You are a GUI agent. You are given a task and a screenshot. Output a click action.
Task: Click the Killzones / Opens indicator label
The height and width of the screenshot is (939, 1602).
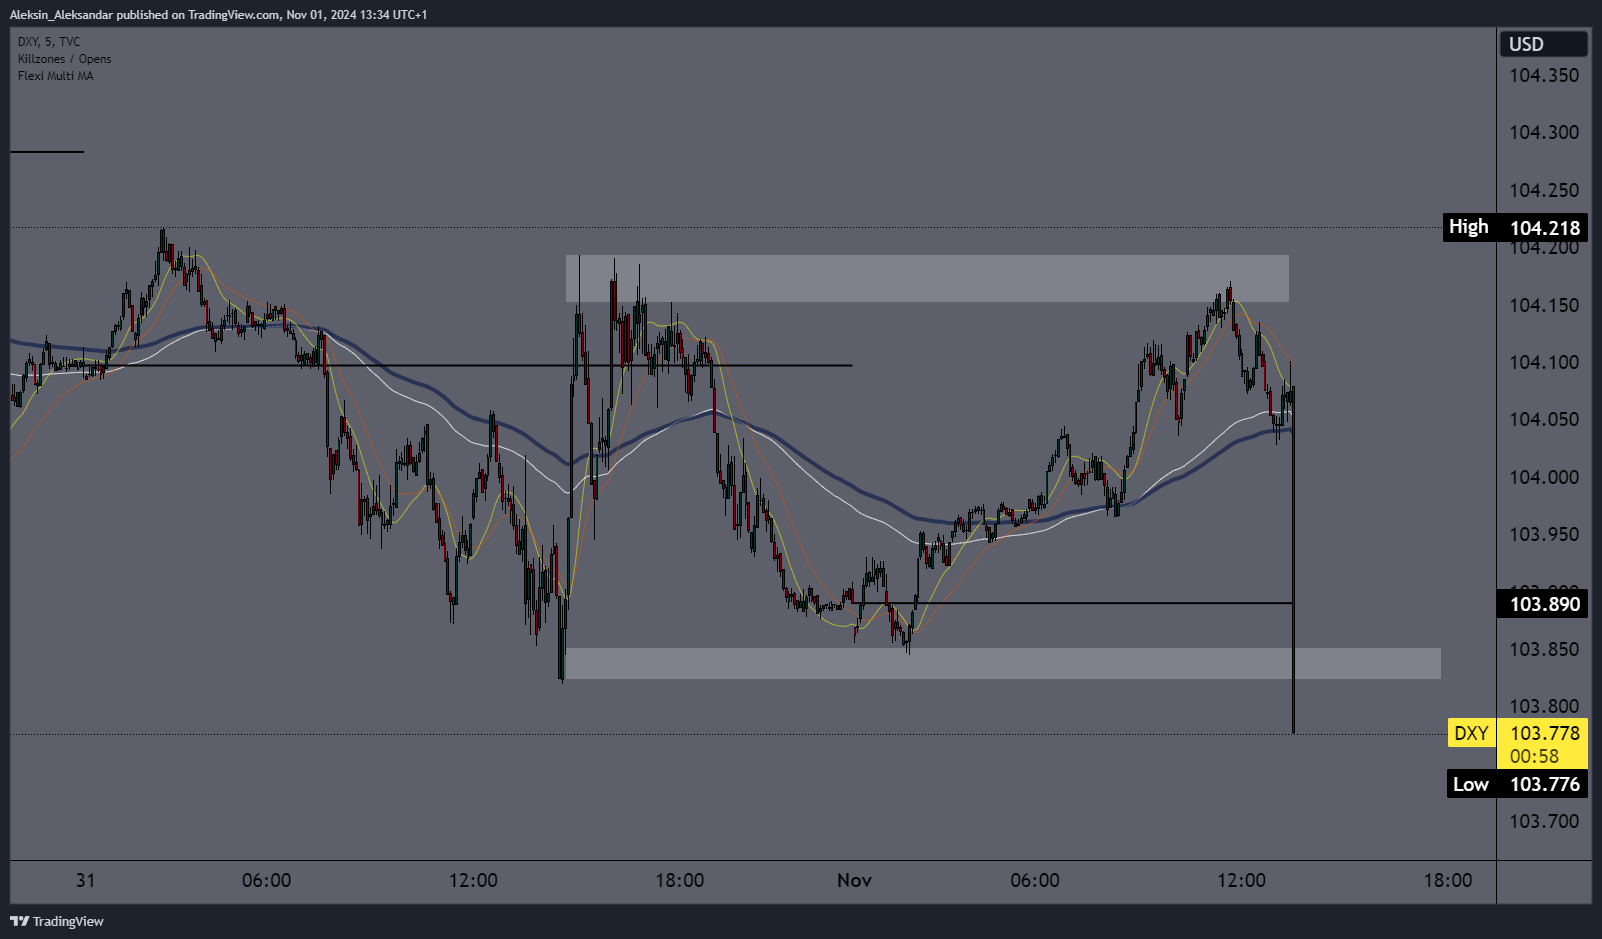coord(64,59)
